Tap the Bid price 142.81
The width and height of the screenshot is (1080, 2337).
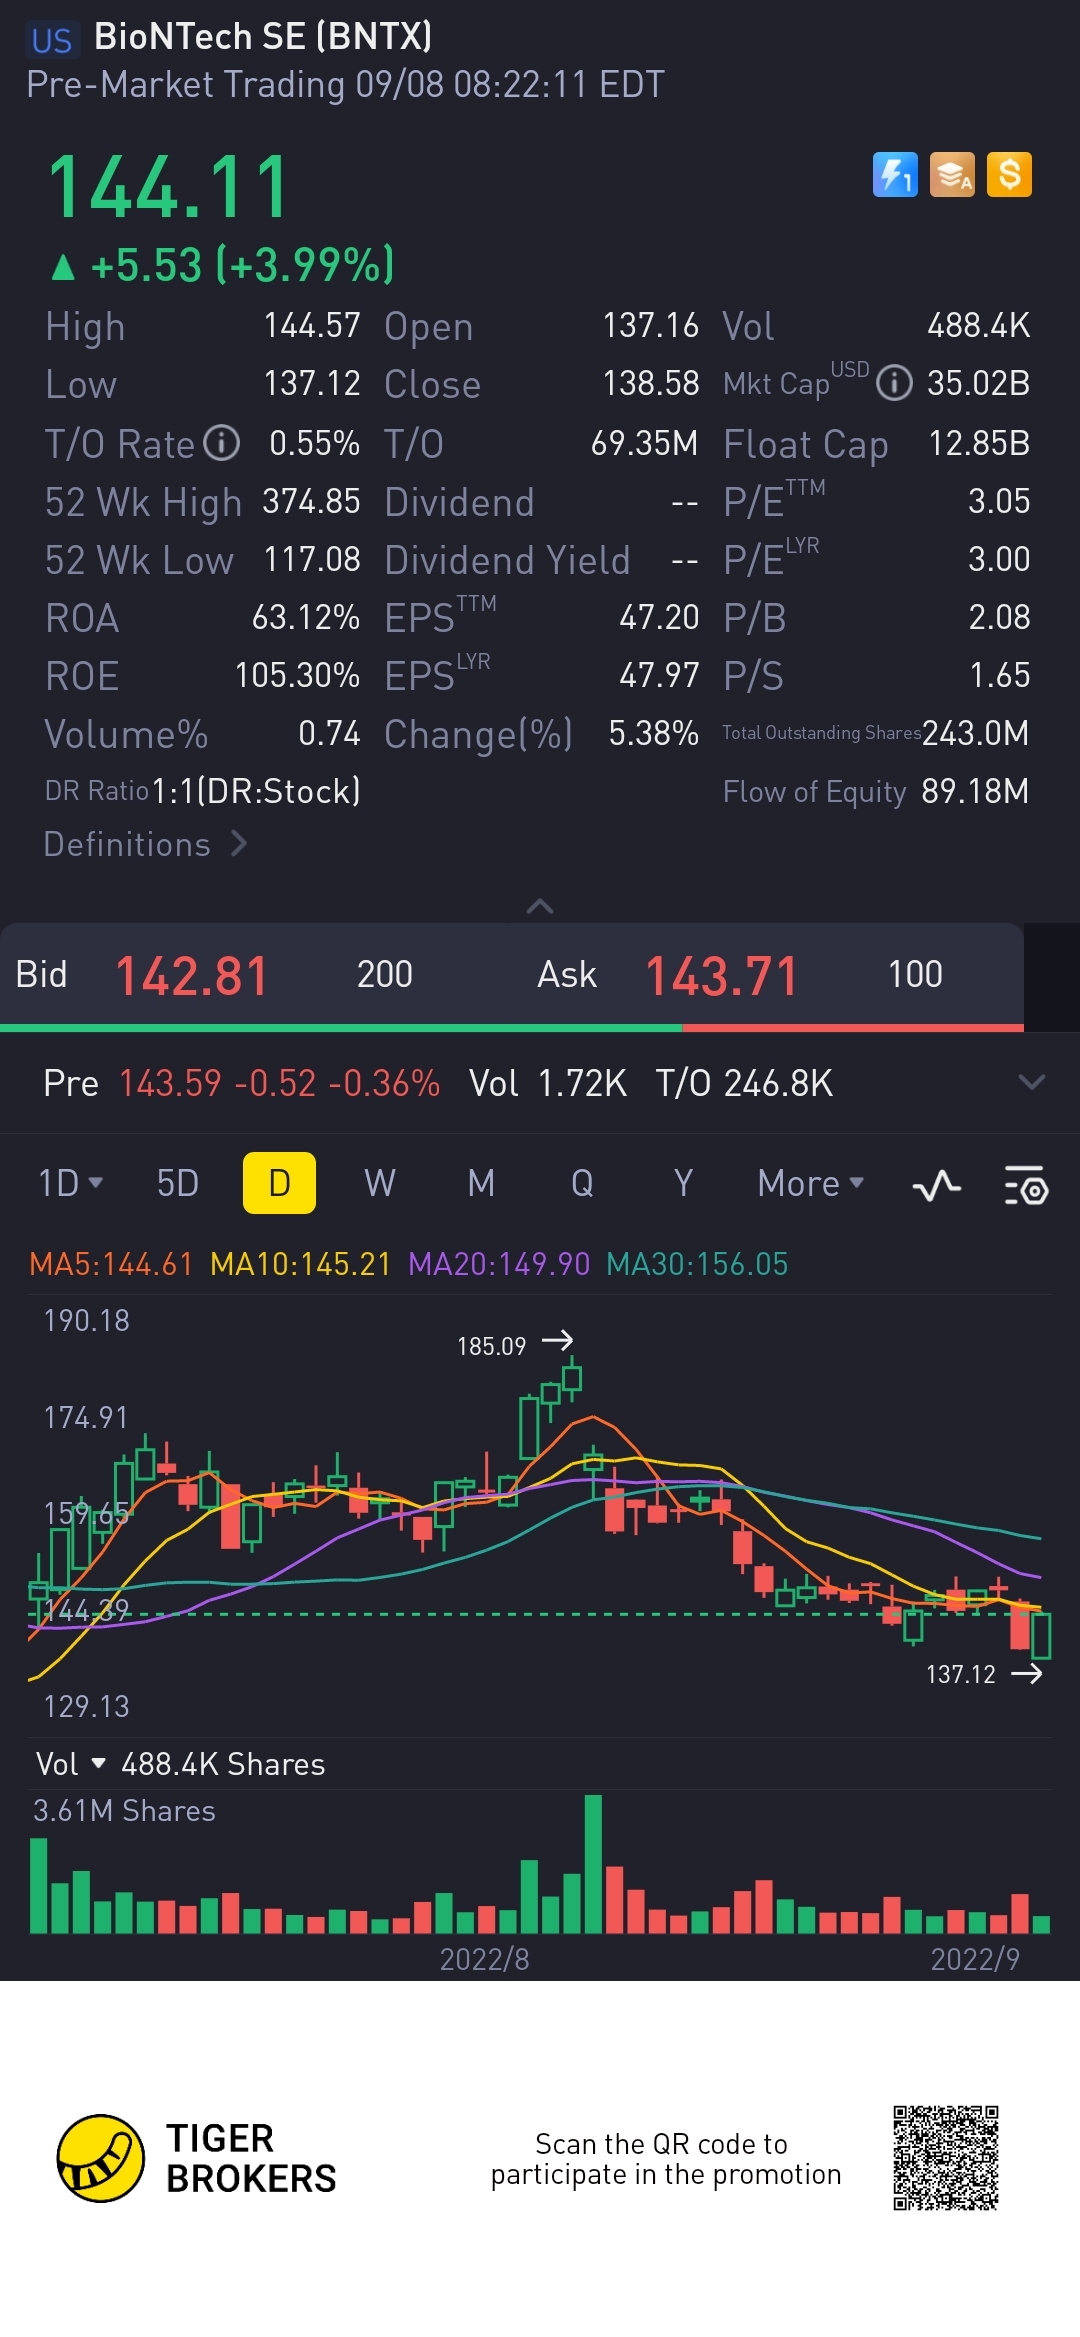(x=192, y=976)
